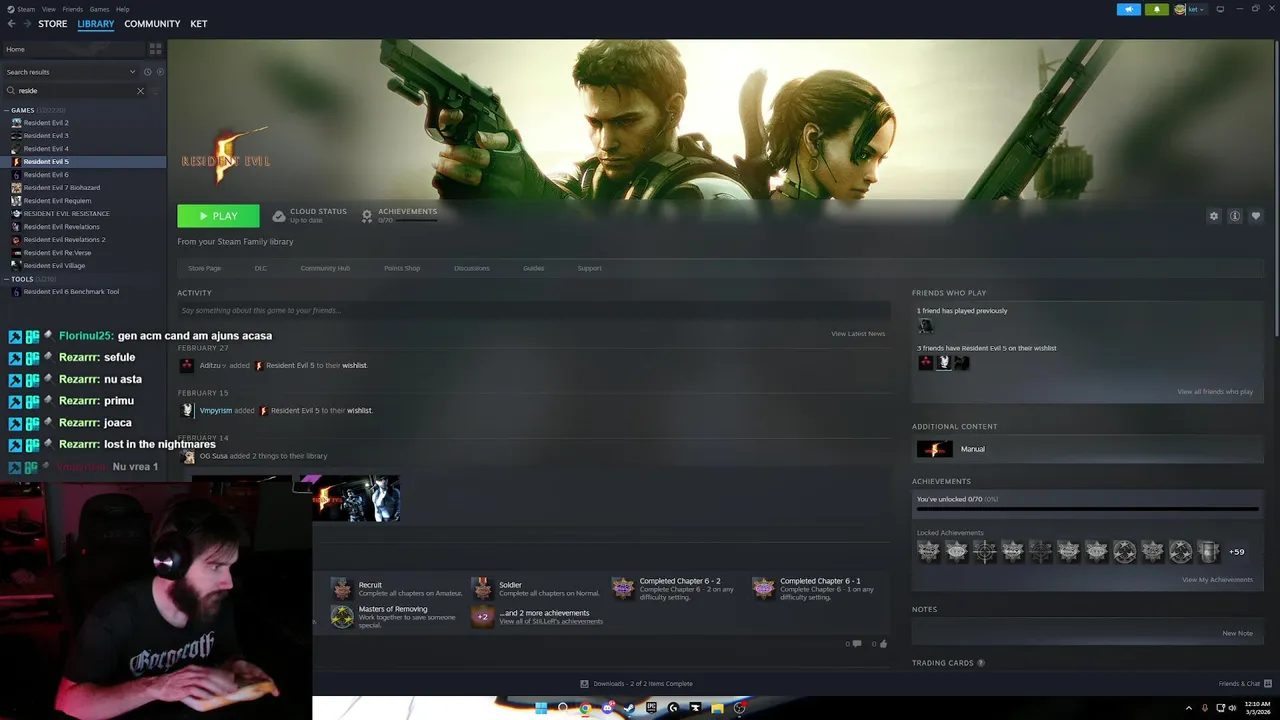Click the thumbs up on activity post
Screen dimensions: 1280x720
[882, 644]
